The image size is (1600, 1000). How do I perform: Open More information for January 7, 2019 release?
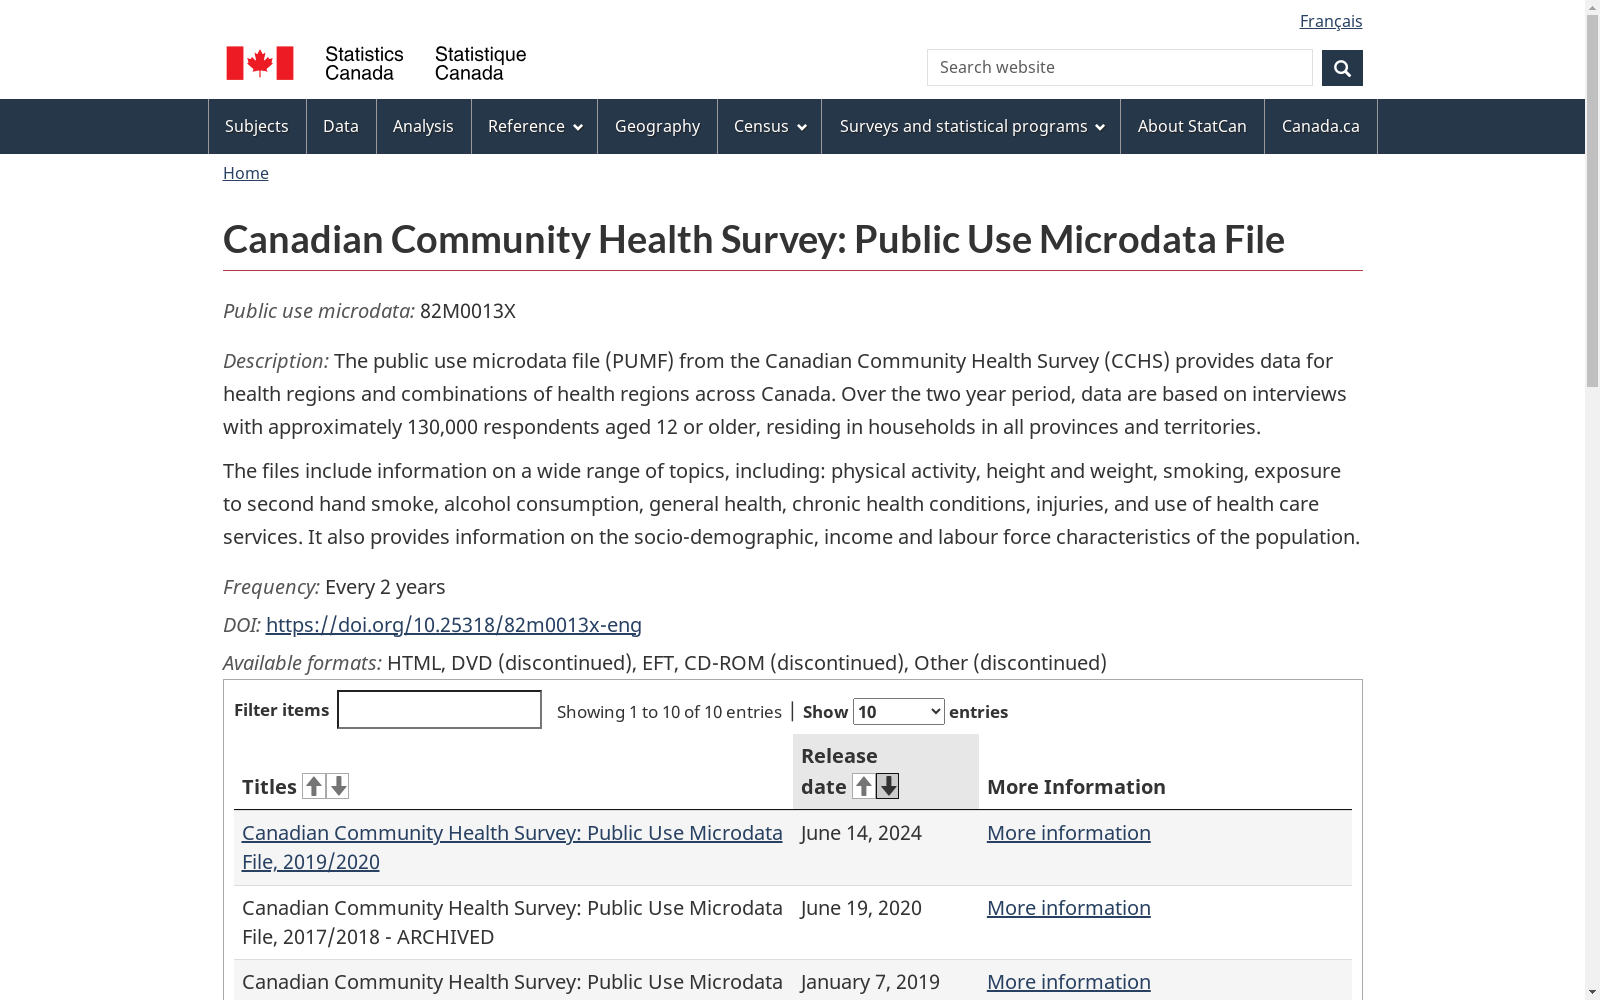tap(1069, 982)
